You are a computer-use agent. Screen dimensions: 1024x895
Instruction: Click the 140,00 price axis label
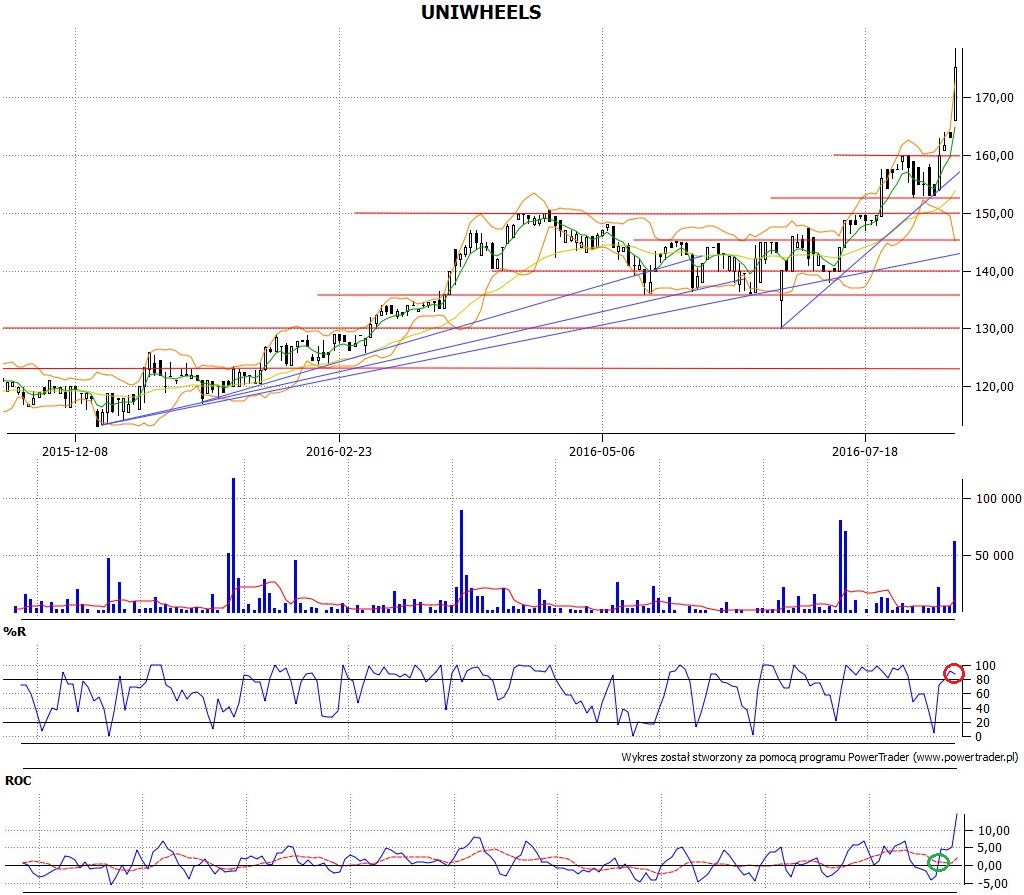(995, 271)
